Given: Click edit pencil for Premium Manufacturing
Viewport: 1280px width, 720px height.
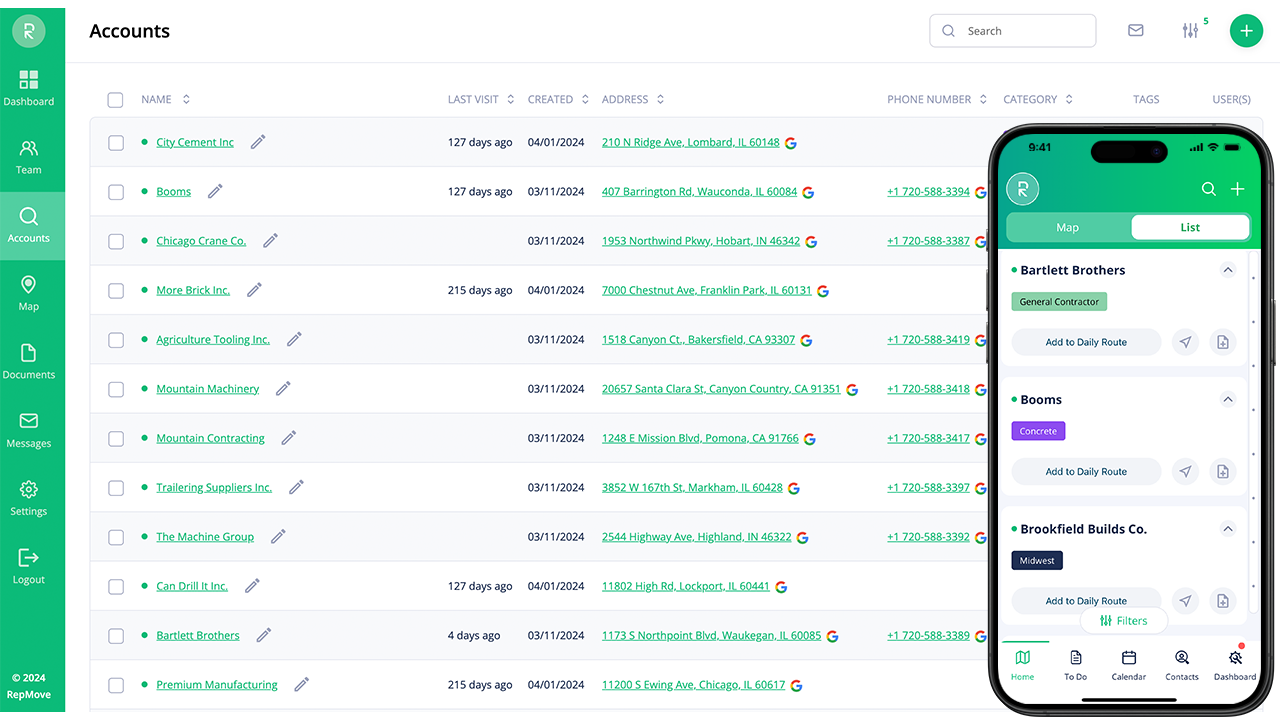Looking at the screenshot, I should (301, 685).
